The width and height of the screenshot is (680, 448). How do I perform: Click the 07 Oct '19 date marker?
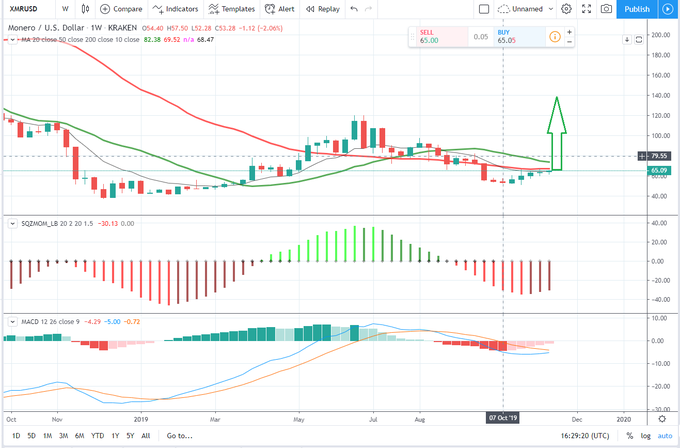point(503,418)
